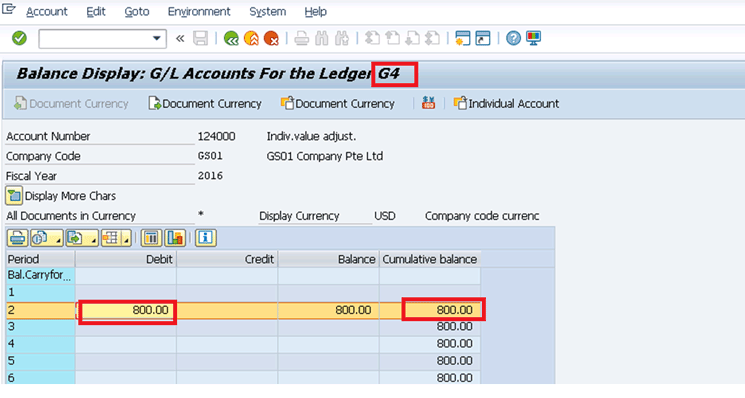Click the greyed-out Save disk icon
Viewport: 745px width, 398px height.
pyautogui.click(x=201, y=38)
